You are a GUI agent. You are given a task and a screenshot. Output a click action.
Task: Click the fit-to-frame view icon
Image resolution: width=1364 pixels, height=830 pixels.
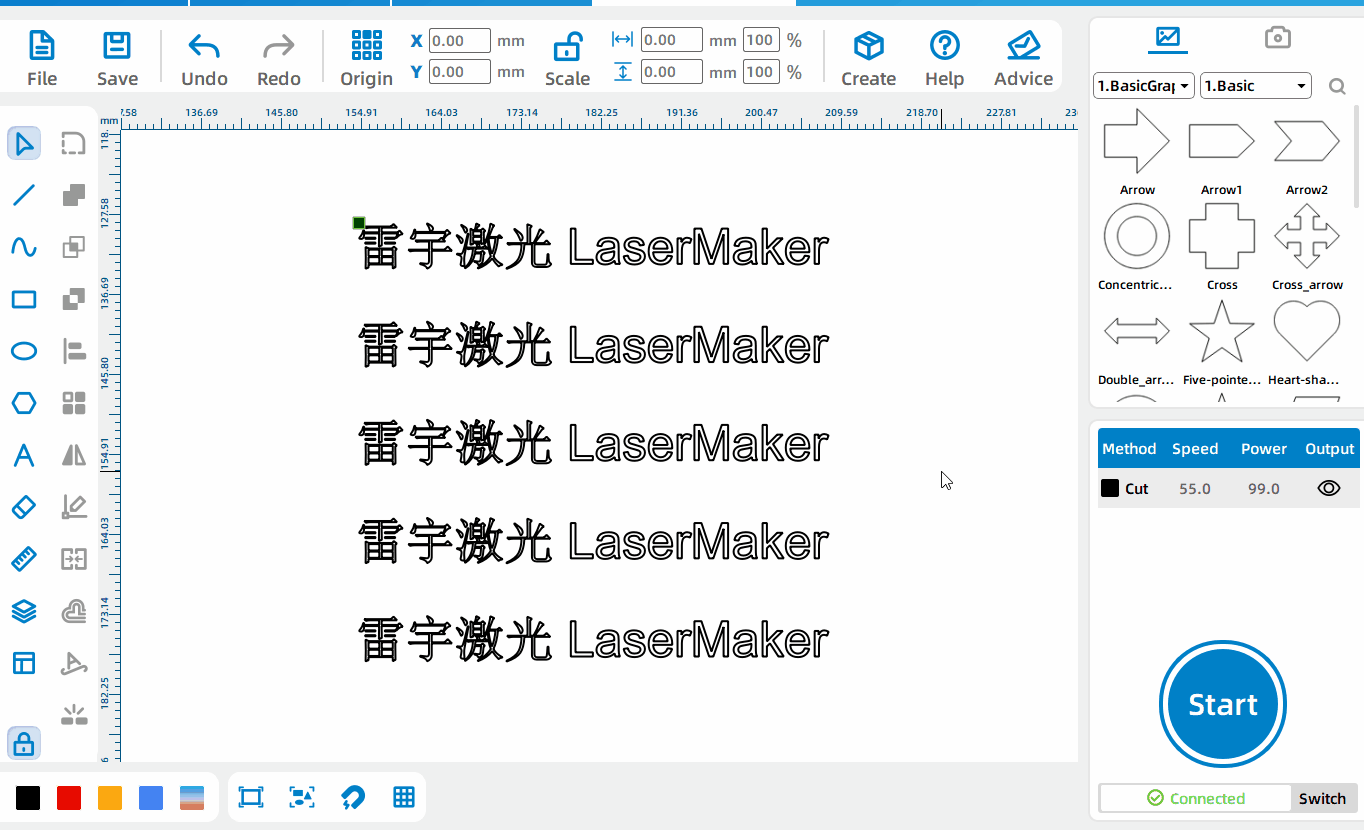coord(250,797)
